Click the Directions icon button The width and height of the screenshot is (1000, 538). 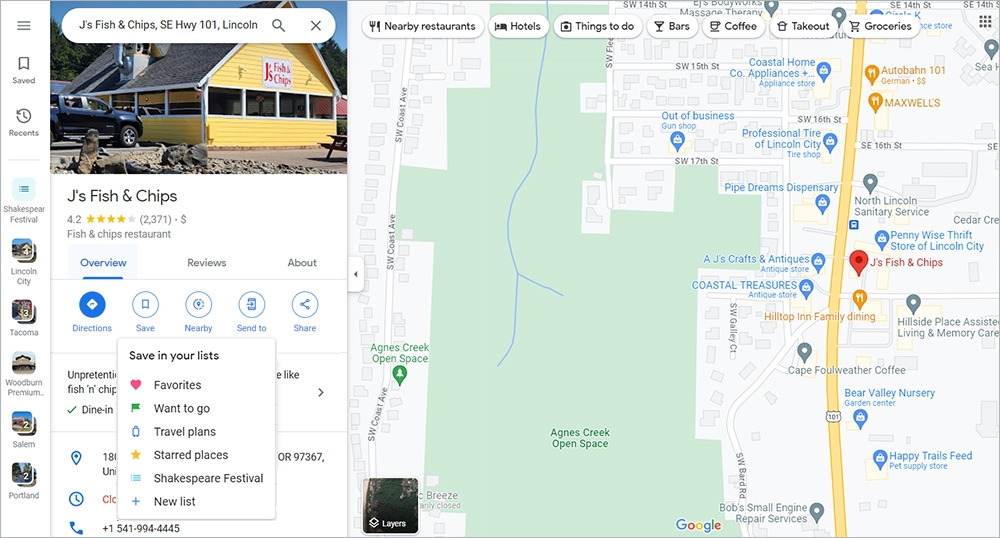click(x=92, y=305)
